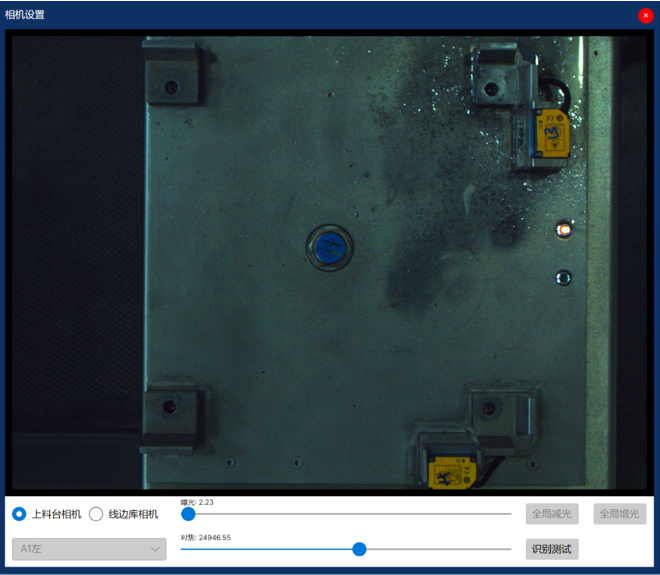Close the 相机设置 window with red X
The width and height of the screenshot is (660, 575).
[645, 15]
